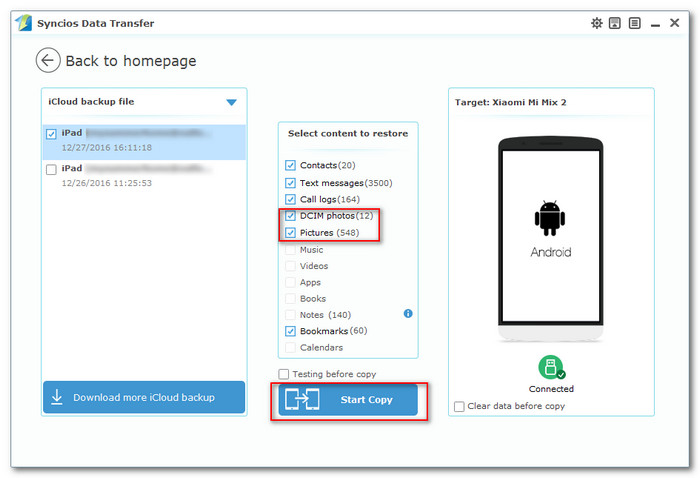Click the save icon in title bar
This screenshot has width=700, height=478.
[615, 23]
